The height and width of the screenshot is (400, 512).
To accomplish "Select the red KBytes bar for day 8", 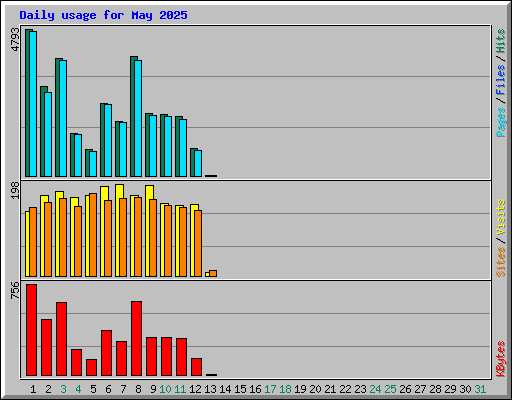I will 136,338.
